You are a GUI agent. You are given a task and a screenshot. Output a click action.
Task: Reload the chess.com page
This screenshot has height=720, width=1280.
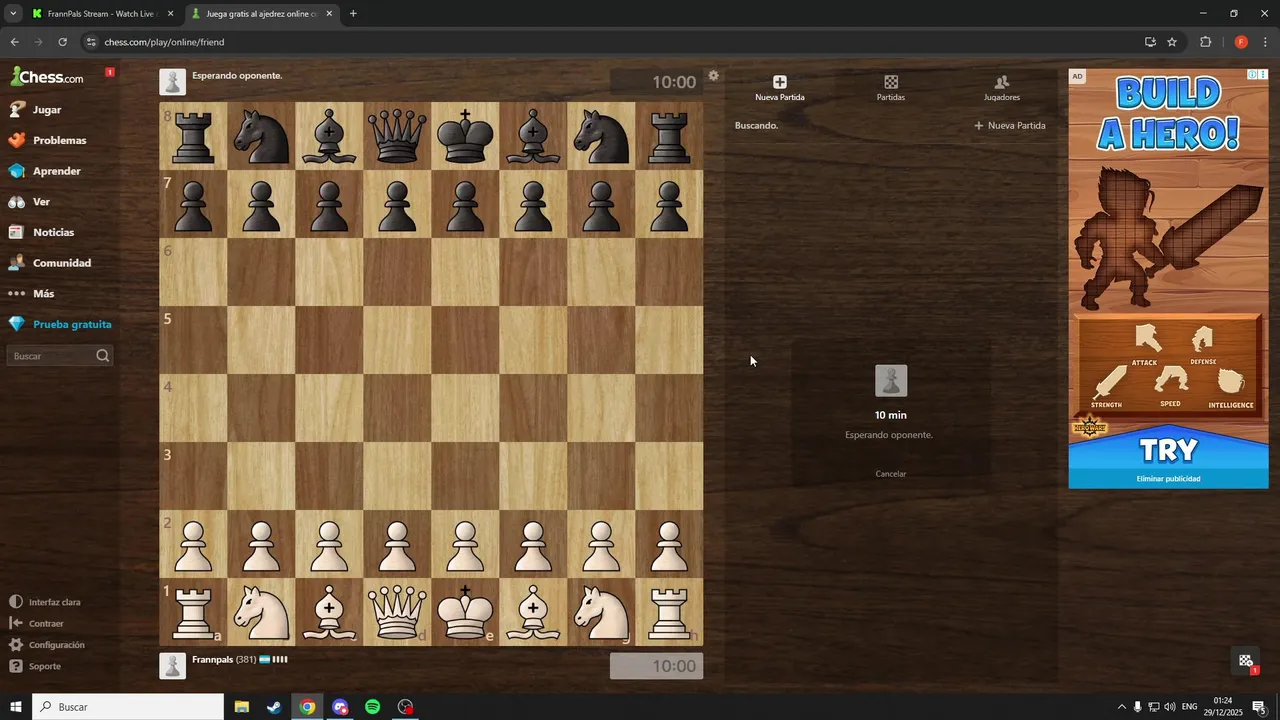[x=62, y=42]
